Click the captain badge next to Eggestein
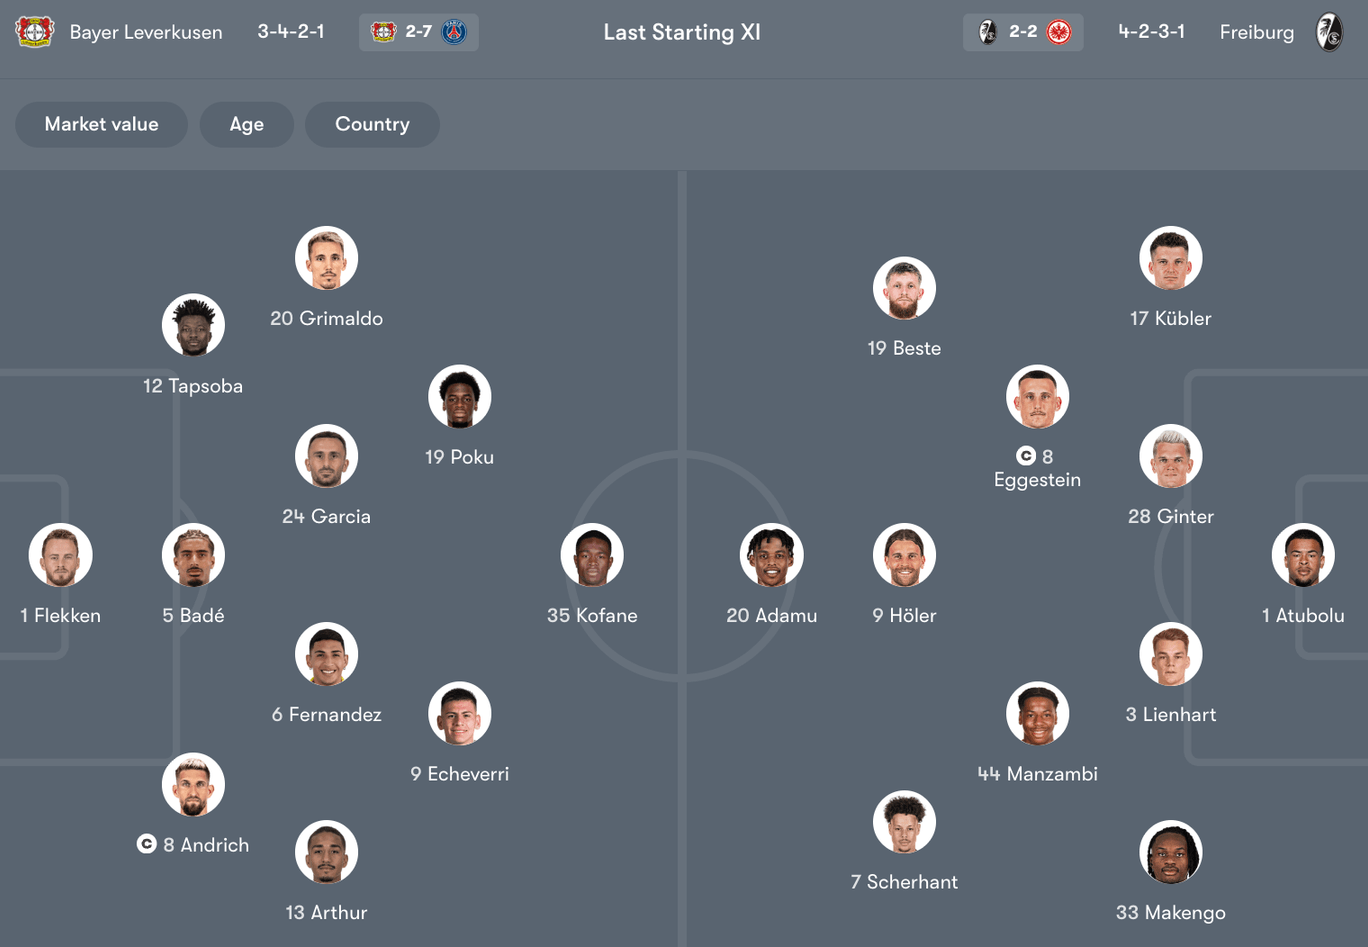Image resolution: width=1368 pixels, height=947 pixels. click(x=1026, y=455)
